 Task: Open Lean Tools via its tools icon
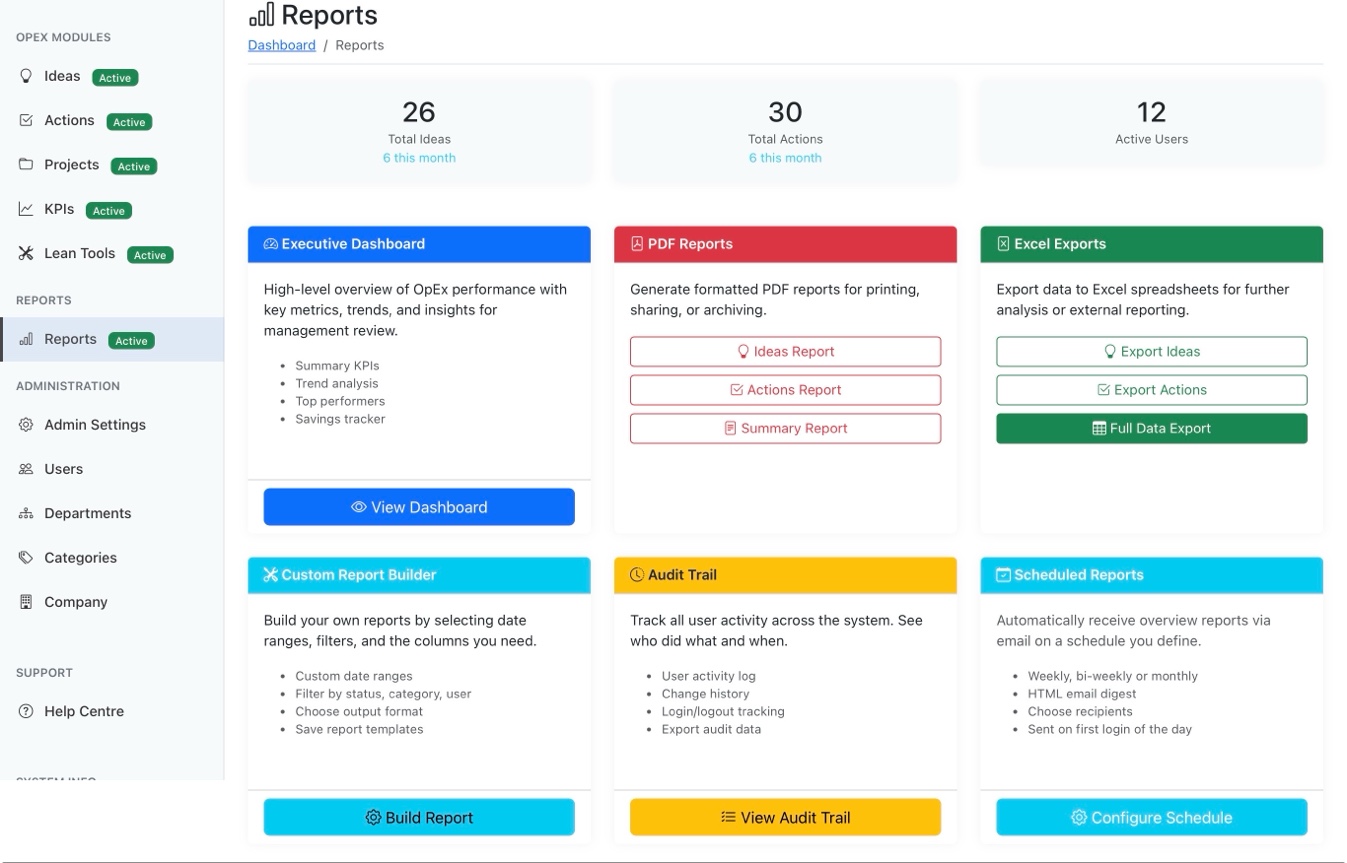(x=25, y=253)
